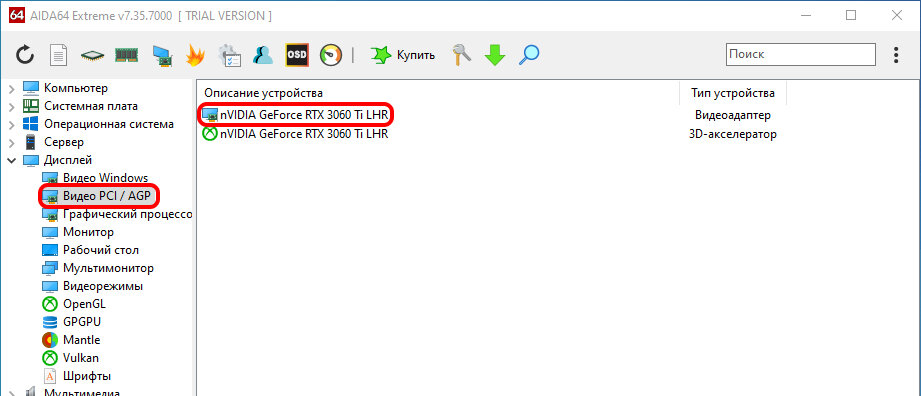Open the OSD panel icon

click(297, 55)
